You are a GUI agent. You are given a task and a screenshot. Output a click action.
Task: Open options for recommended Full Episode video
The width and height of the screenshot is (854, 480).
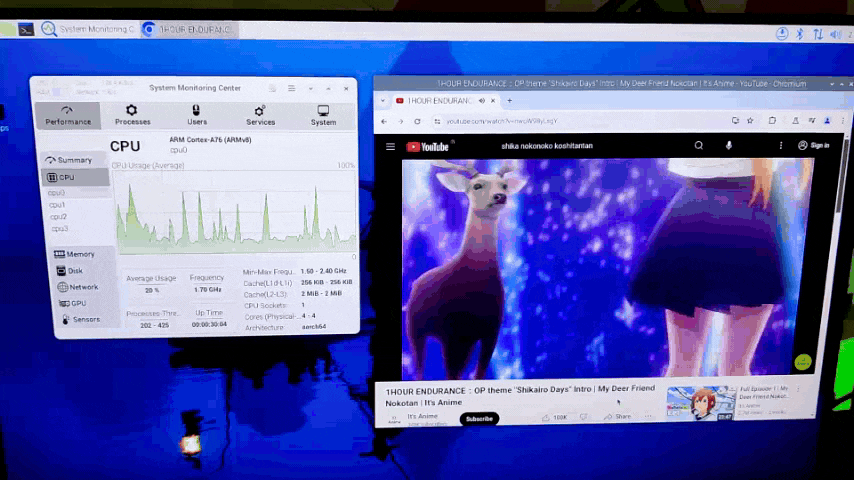pos(798,389)
